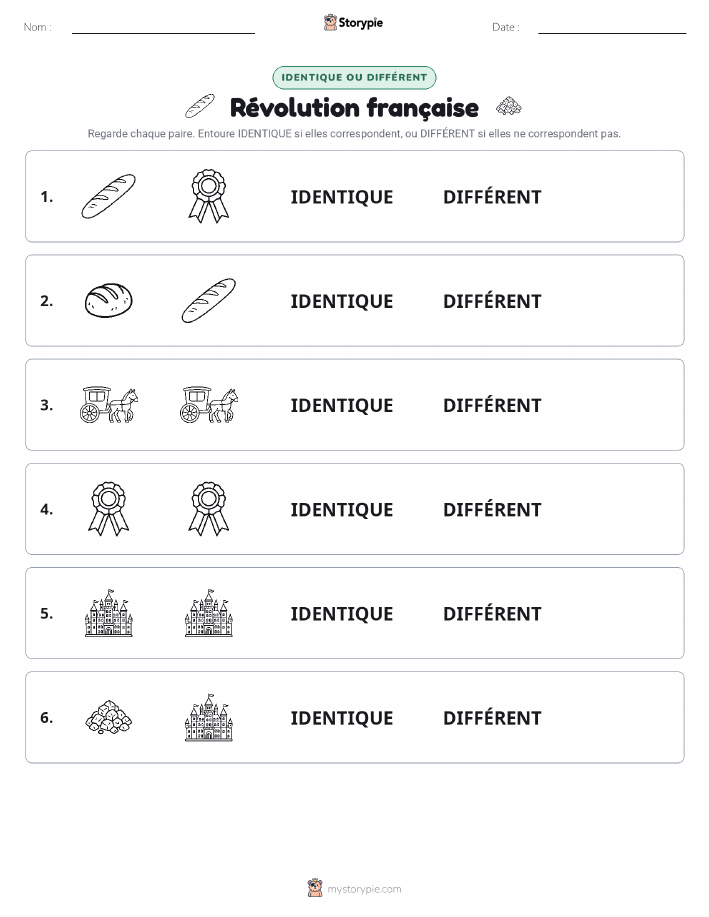Click the left rosette icon in row 4
709x917 pixels.
point(109,509)
